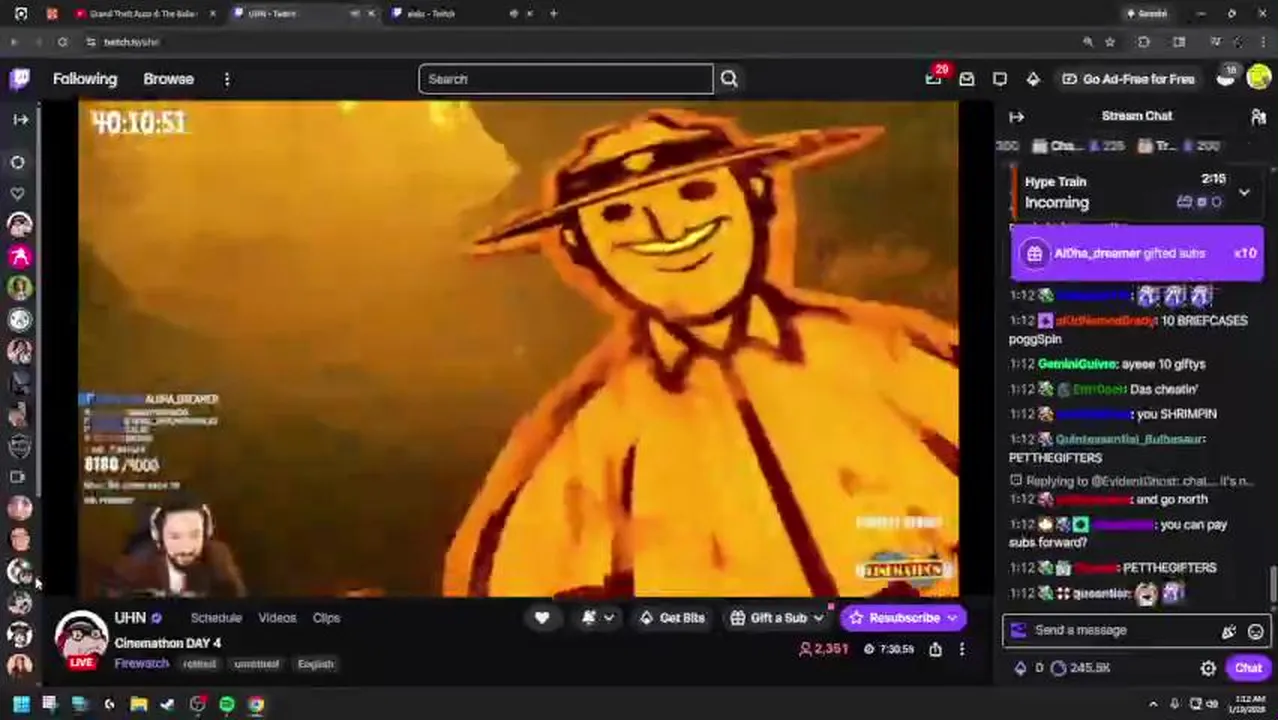Open Spotify from the taskbar
The image size is (1278, 720).
[x=227, y=705]
